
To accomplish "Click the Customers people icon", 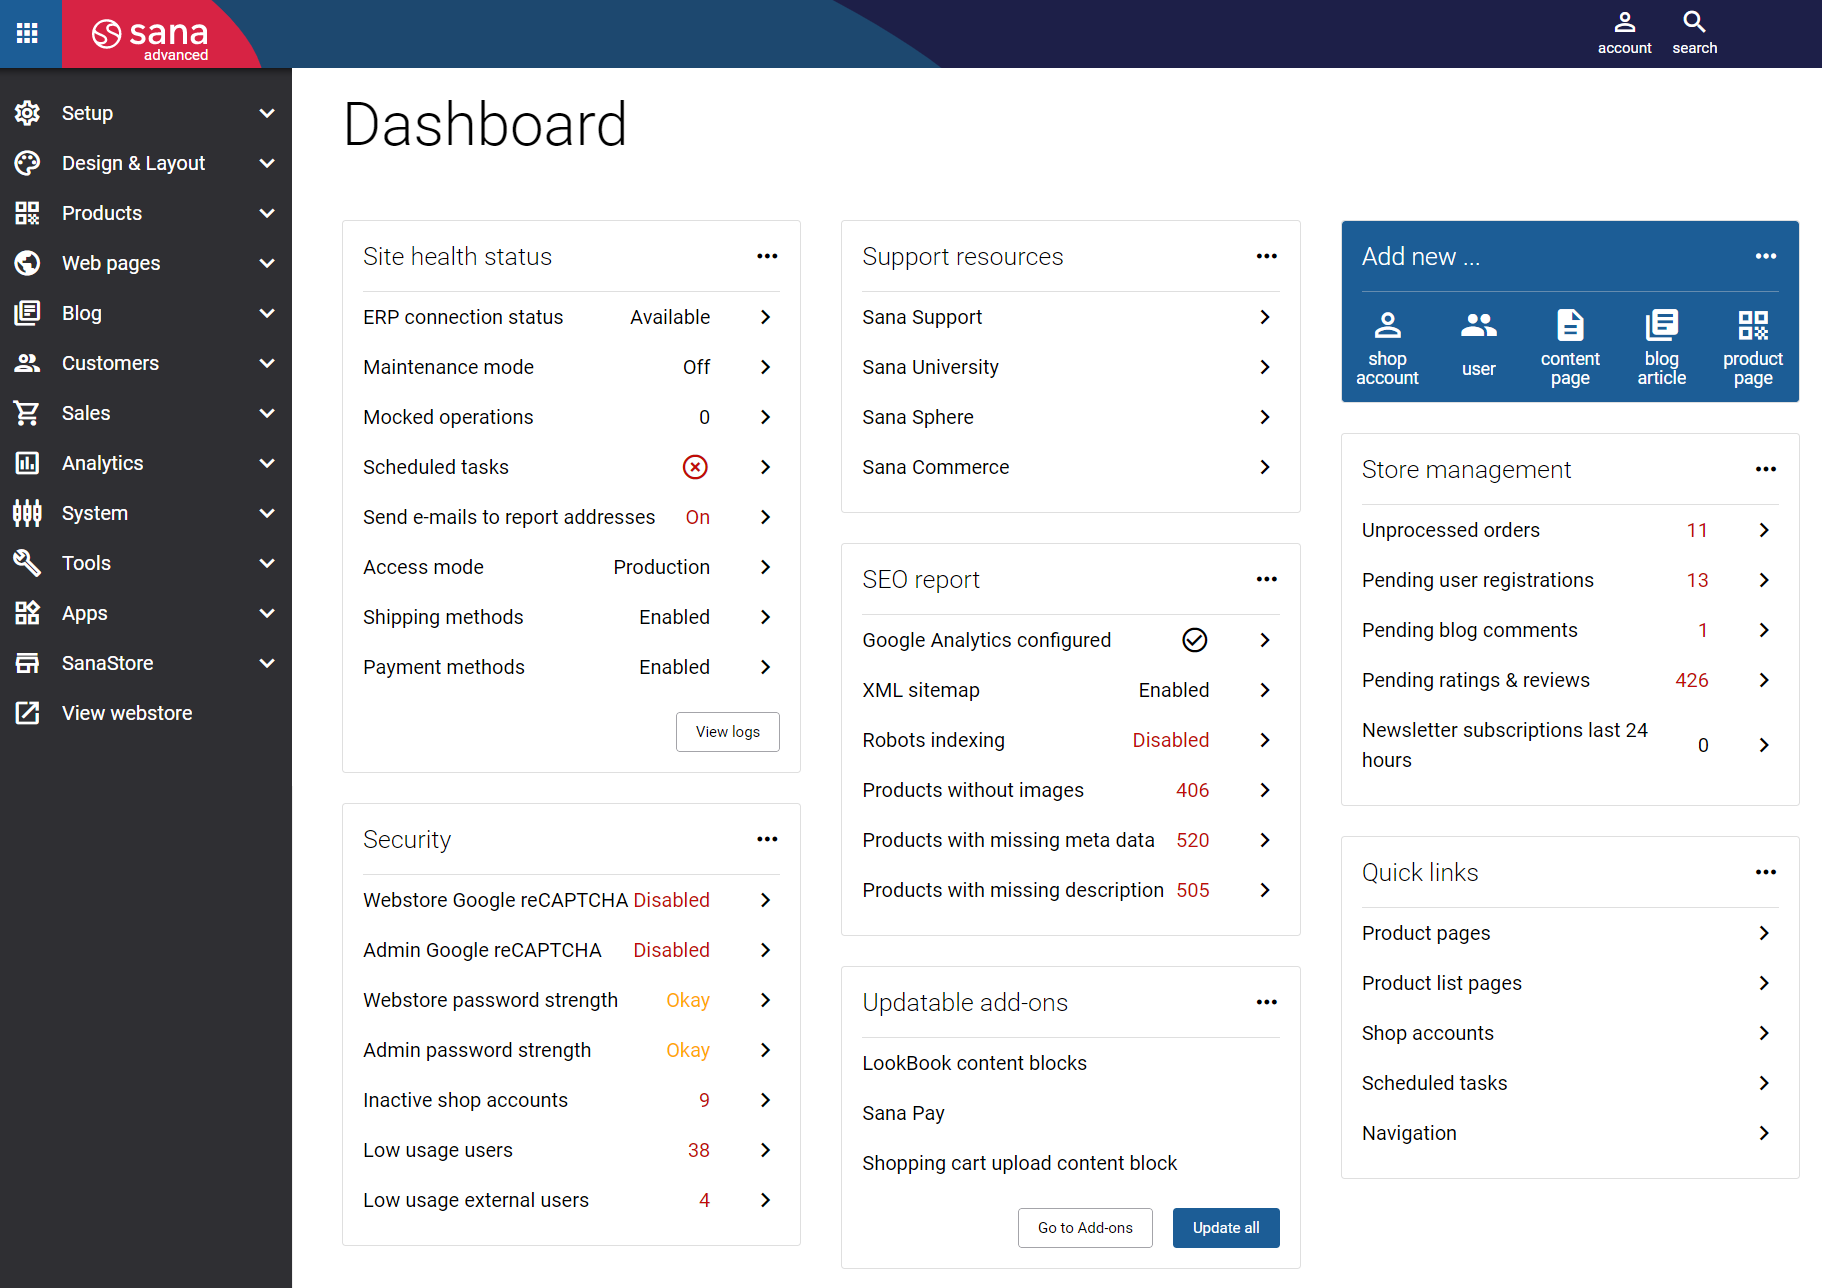I will point(28,363).
